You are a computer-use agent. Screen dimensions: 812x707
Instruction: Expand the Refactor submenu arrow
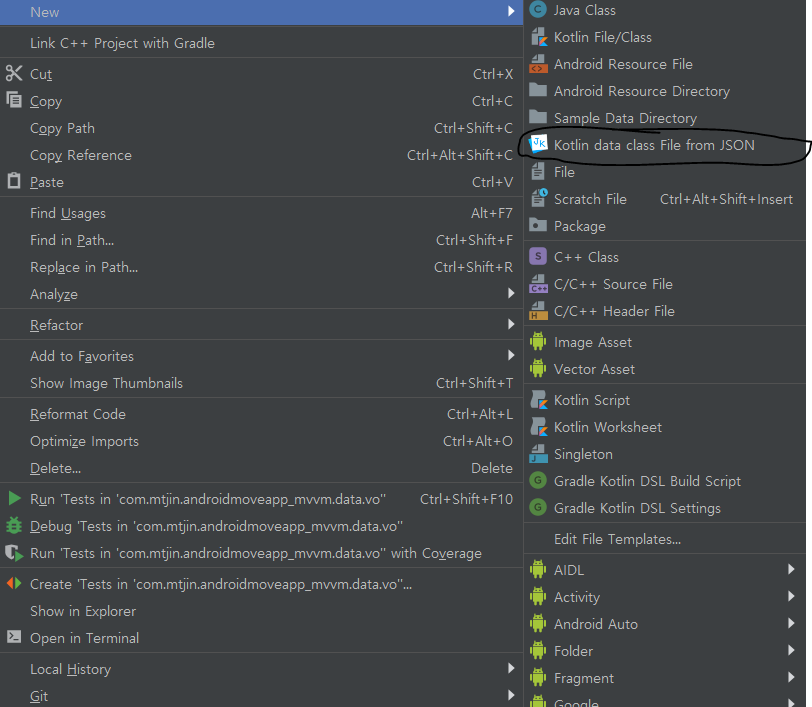click(511, 324)
